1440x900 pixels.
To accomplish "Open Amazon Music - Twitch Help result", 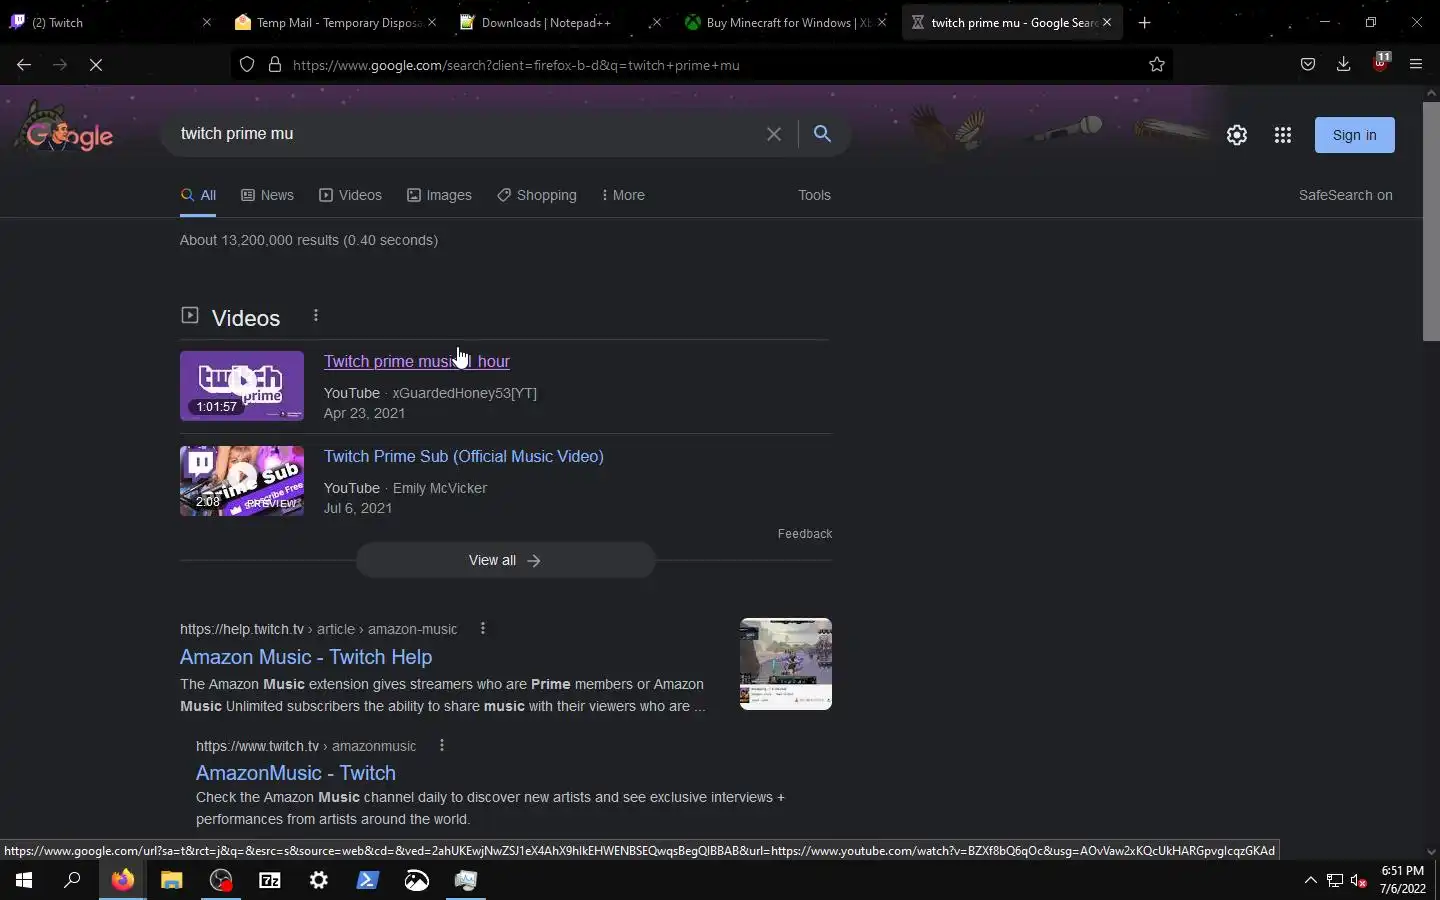I will [x=306, y=657].
